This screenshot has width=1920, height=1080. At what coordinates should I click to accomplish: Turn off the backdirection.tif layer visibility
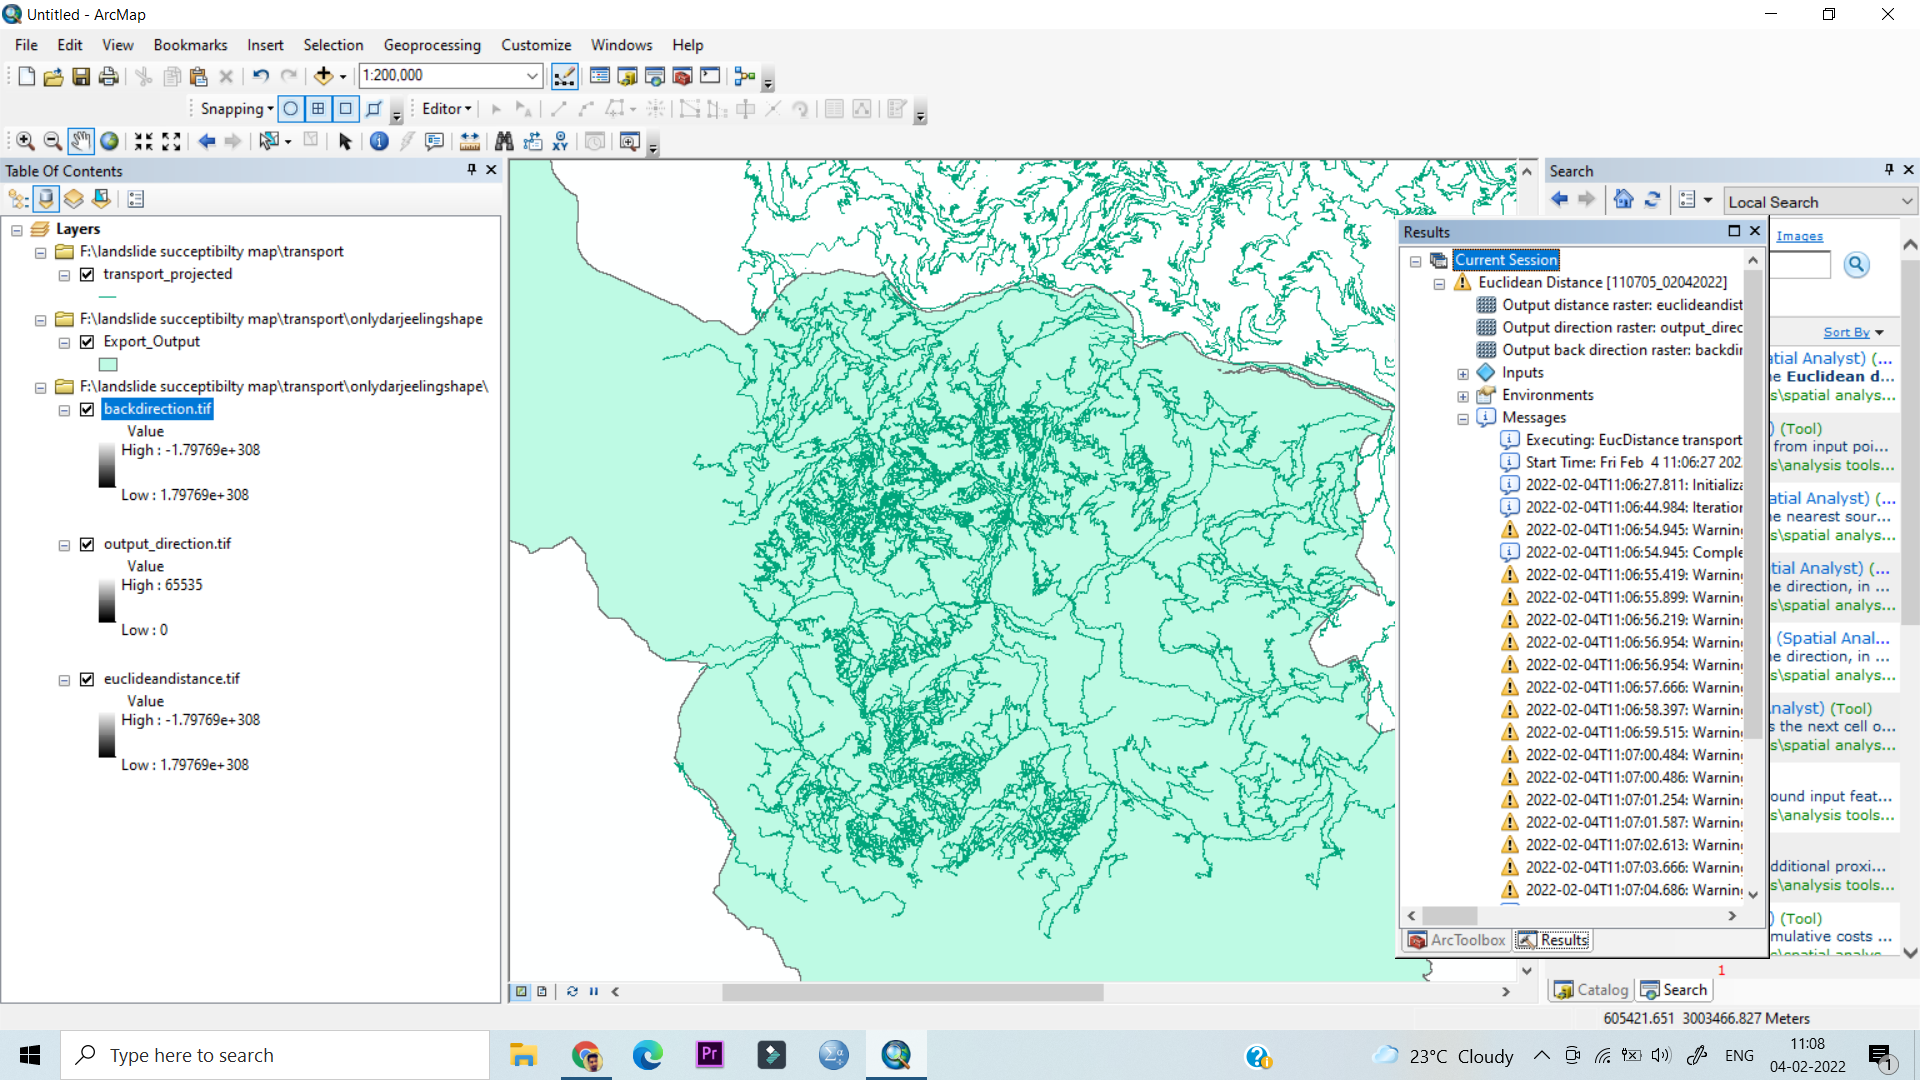pos(86,409)
